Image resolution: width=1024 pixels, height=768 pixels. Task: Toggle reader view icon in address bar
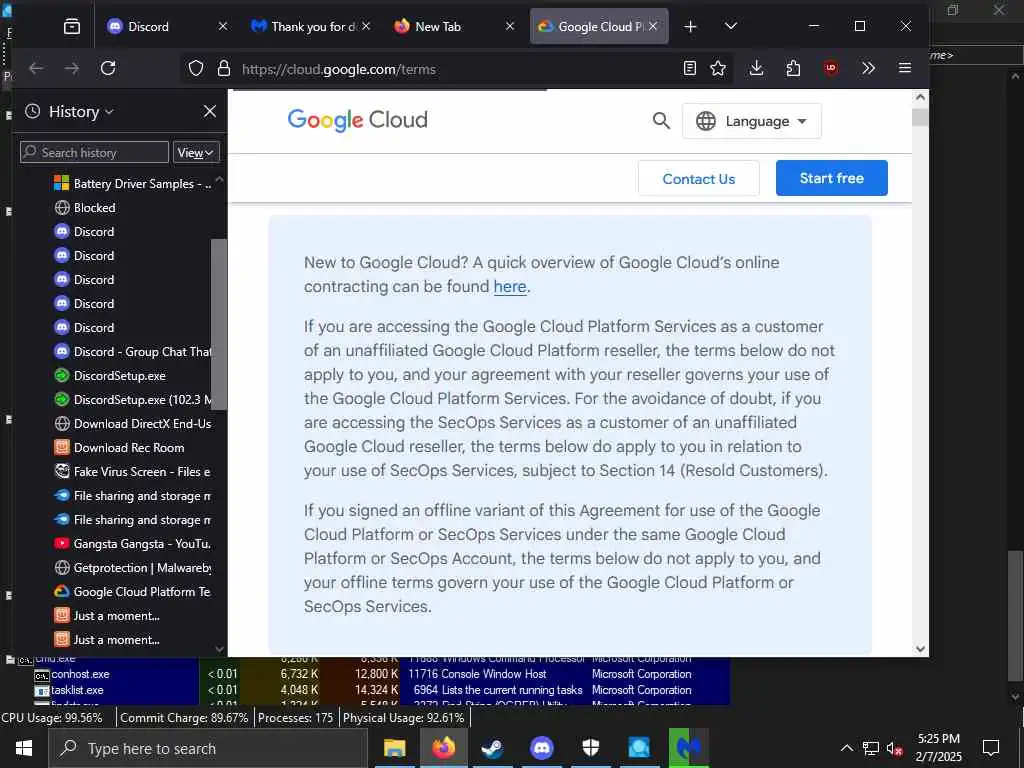690,68
